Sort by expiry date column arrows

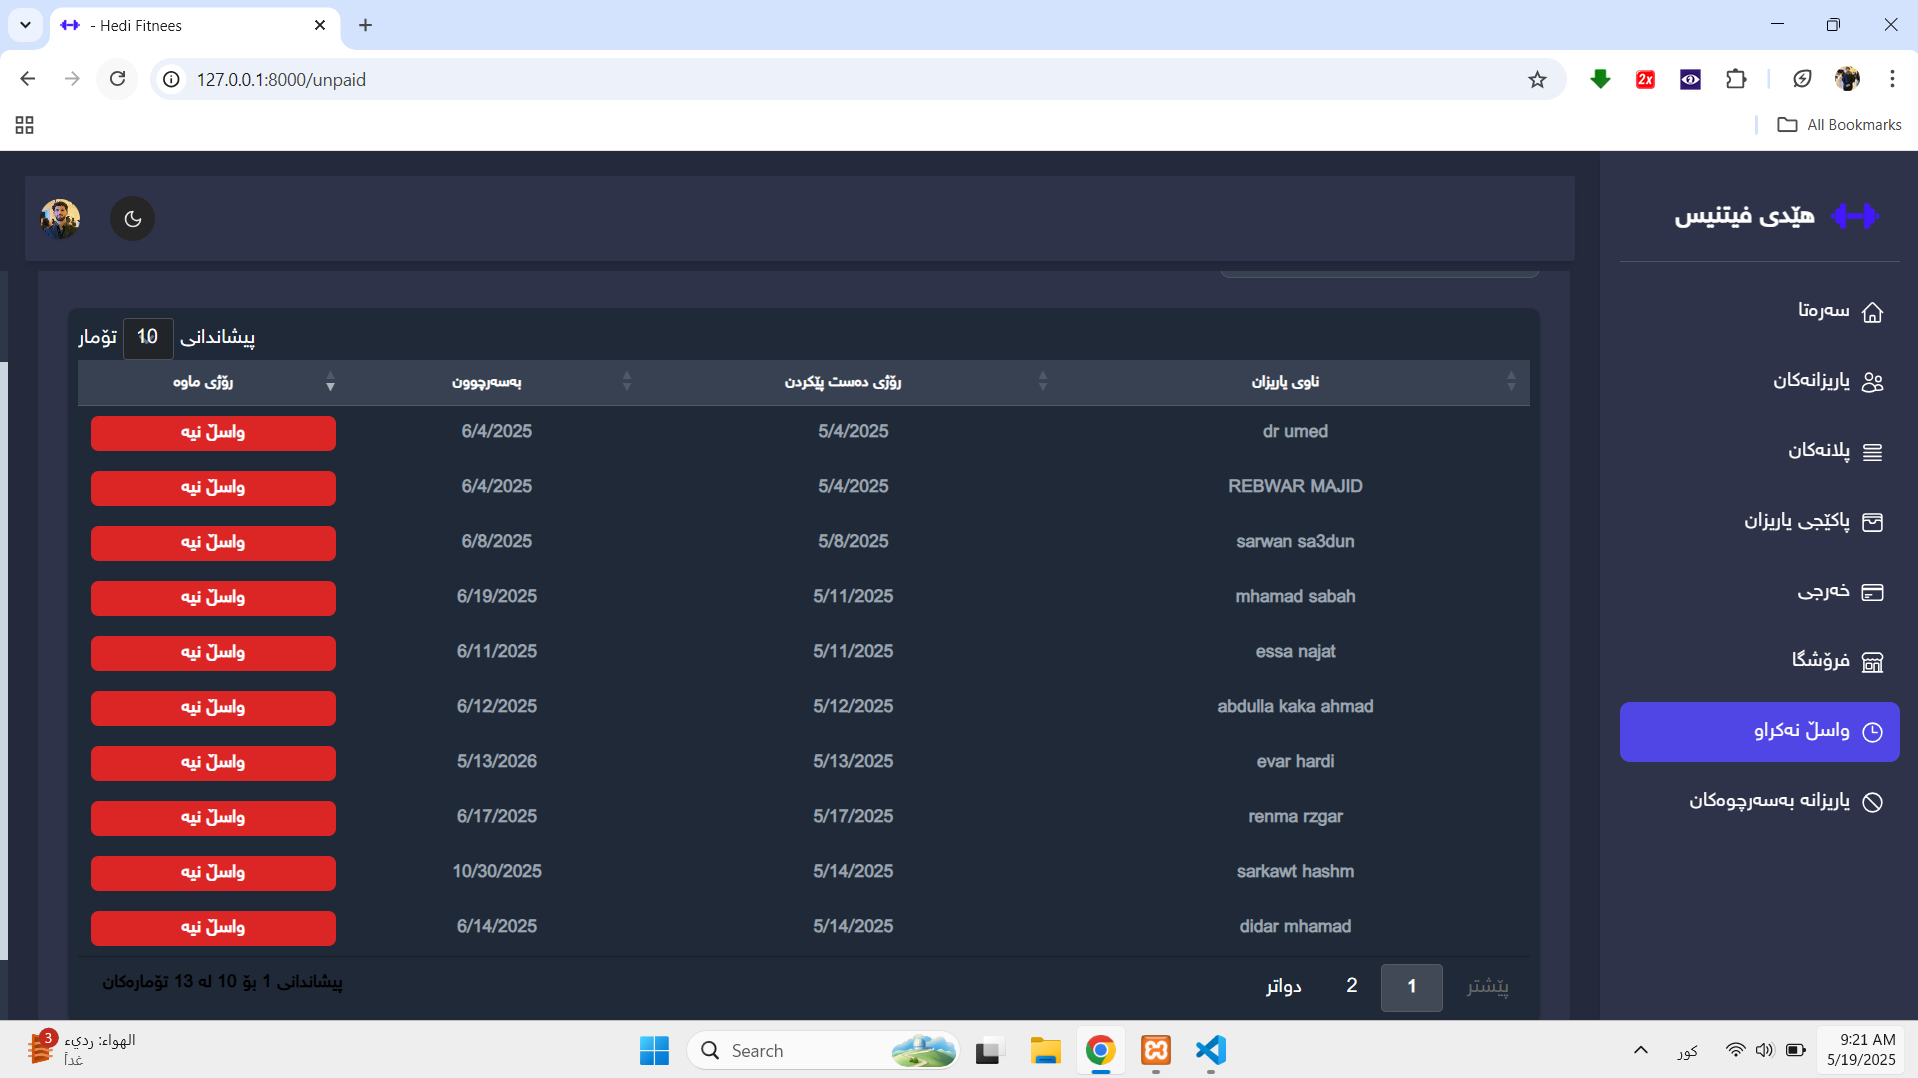(x=626, y=382)
